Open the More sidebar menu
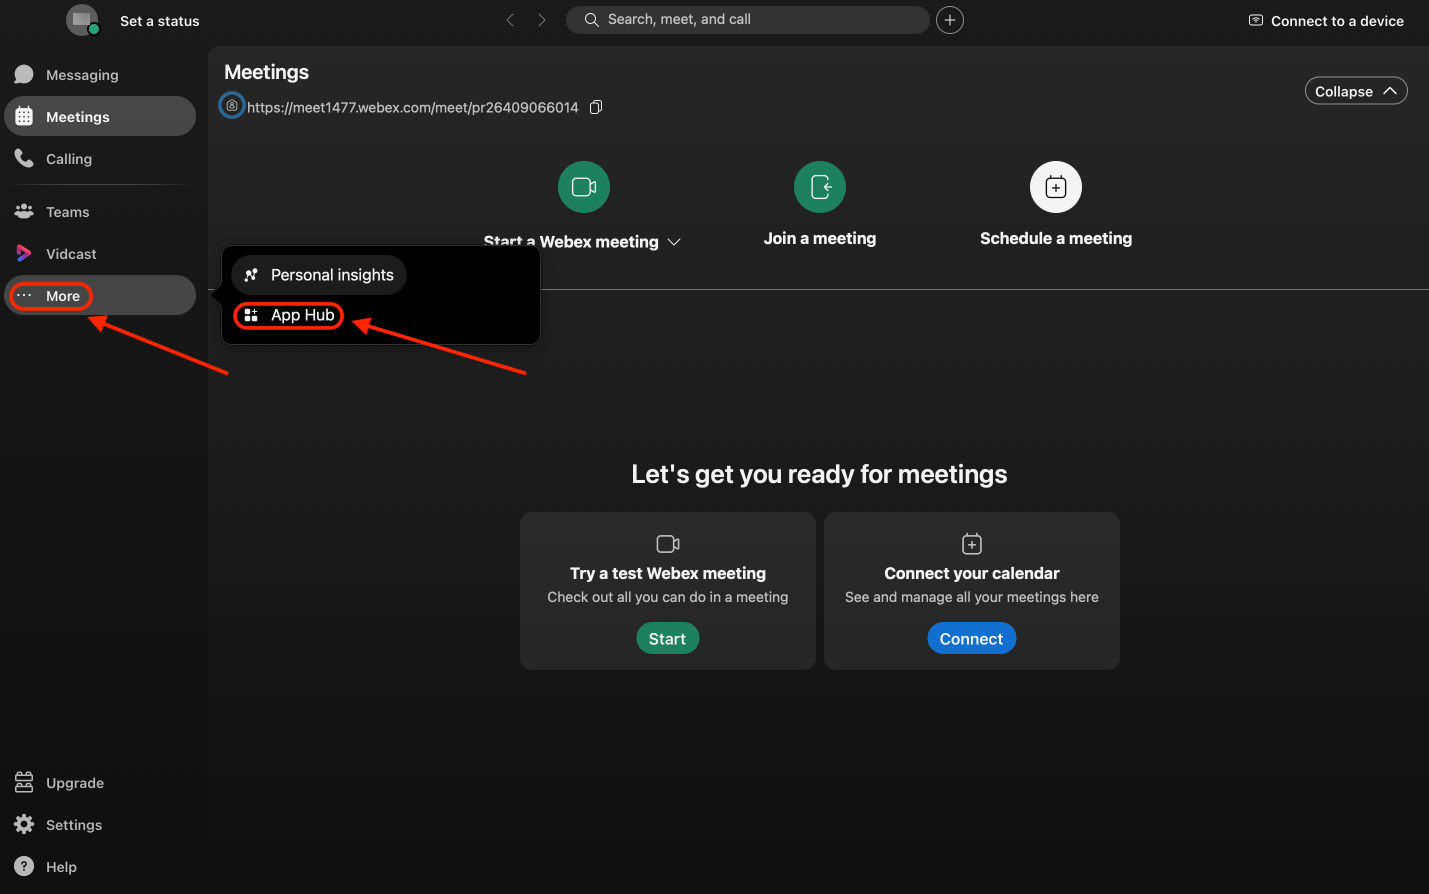The height and width of the screenshot is (894, 1429). 62,296
